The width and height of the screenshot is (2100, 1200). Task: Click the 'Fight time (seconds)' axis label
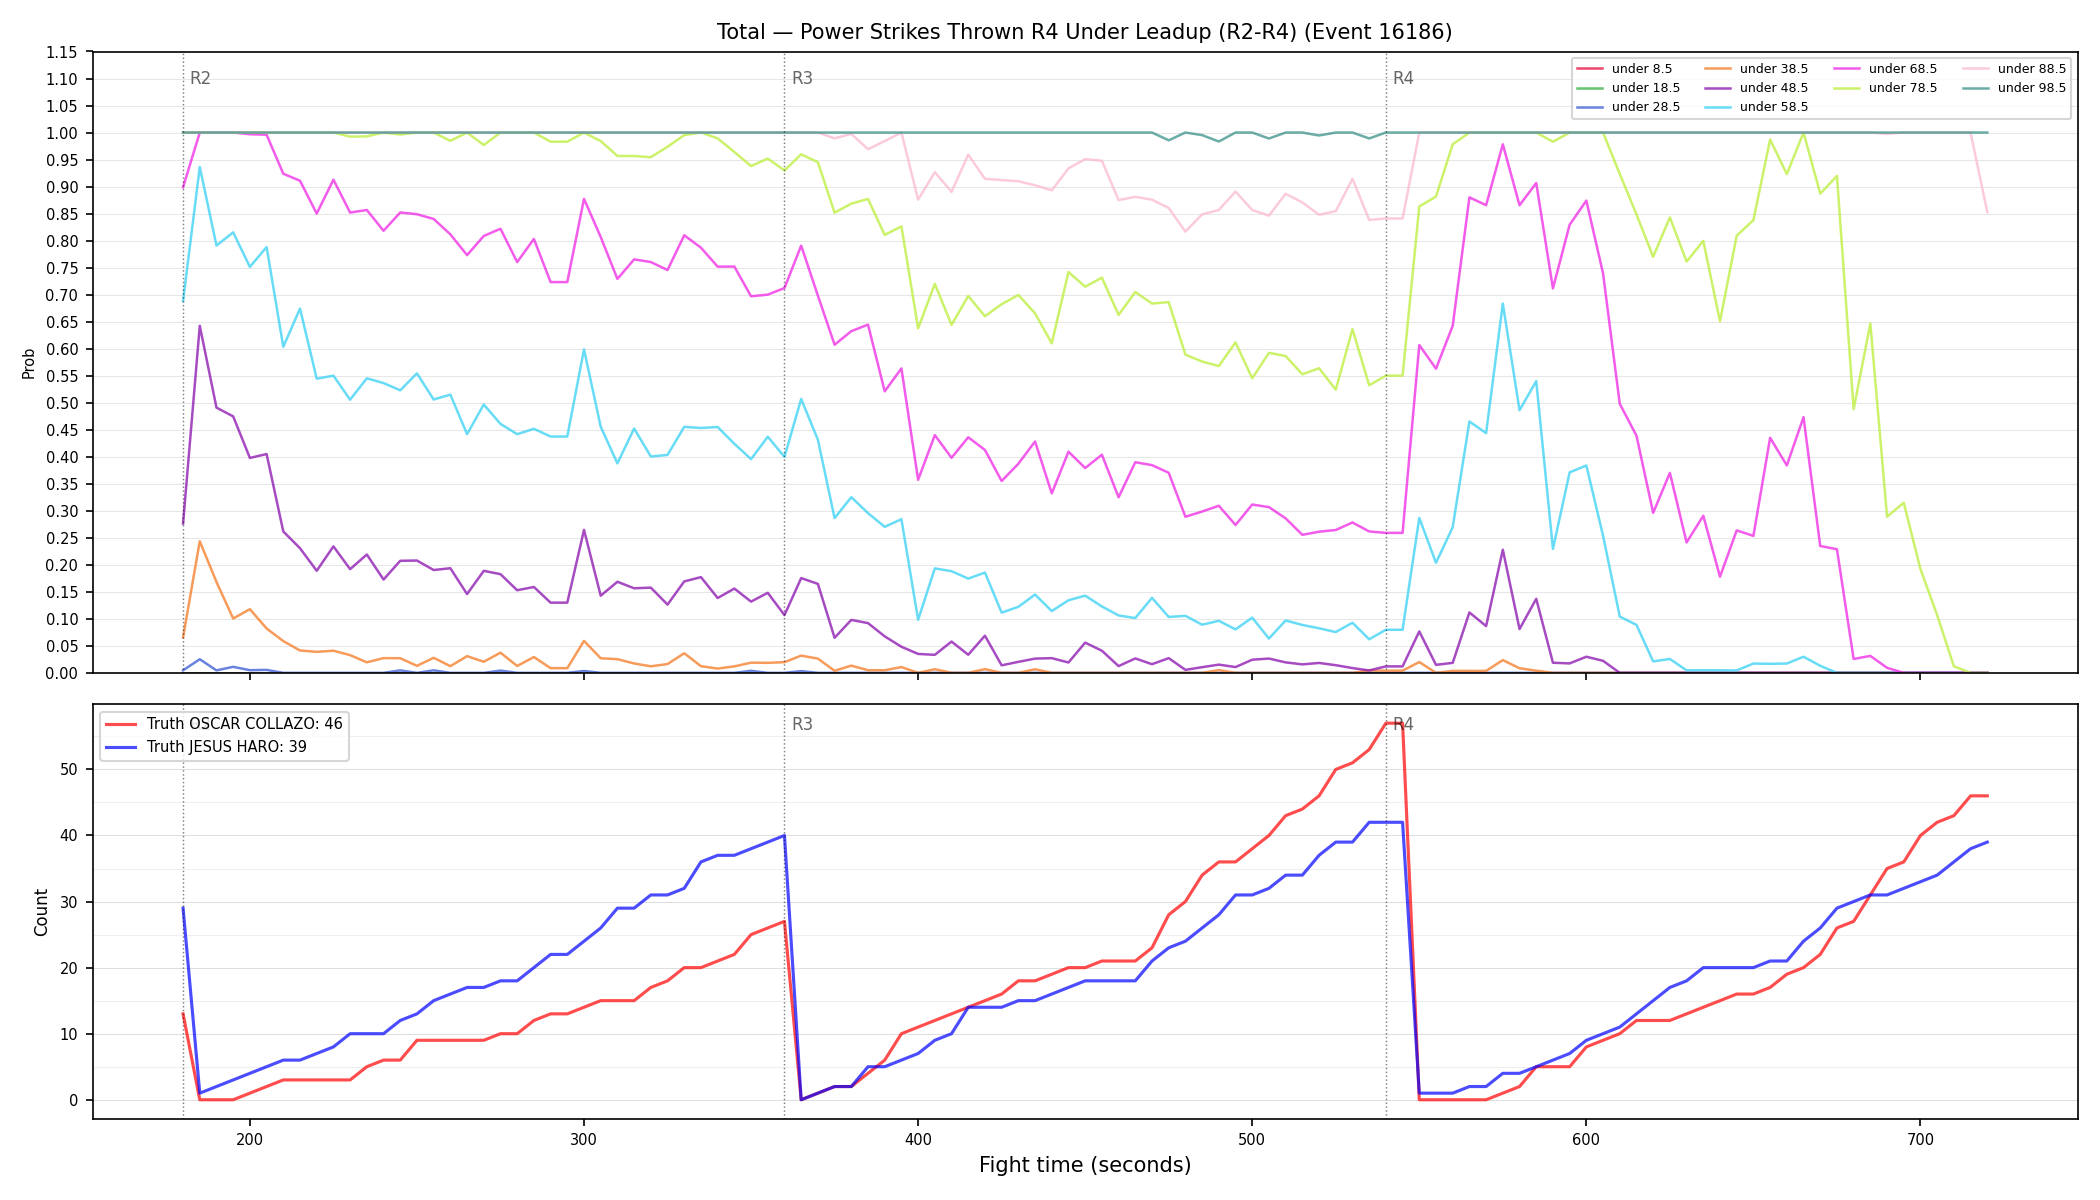[1085, 1165]
